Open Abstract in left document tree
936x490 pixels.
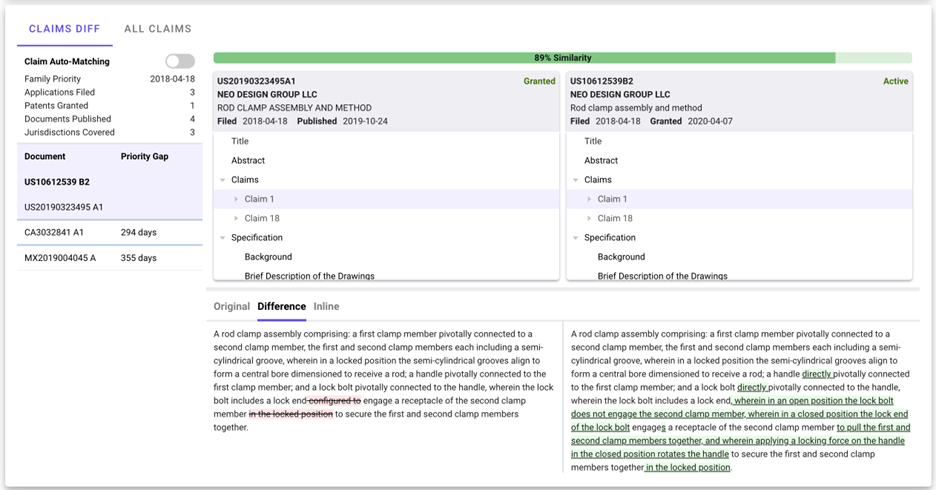(x=248, y=161)
